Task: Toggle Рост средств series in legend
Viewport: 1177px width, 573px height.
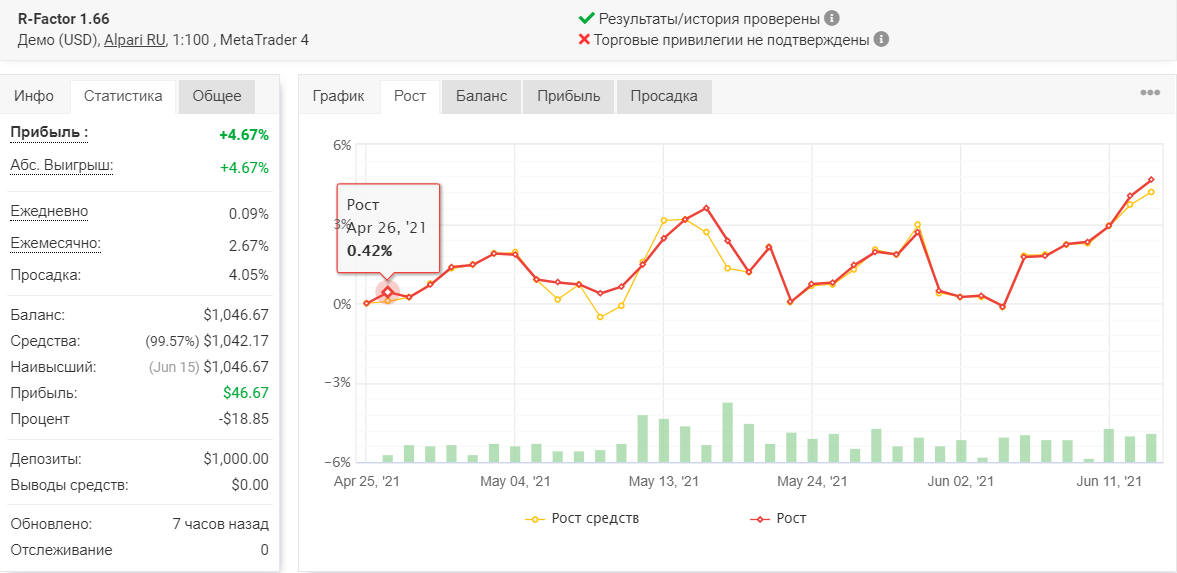Action: (x=582, y=518)
